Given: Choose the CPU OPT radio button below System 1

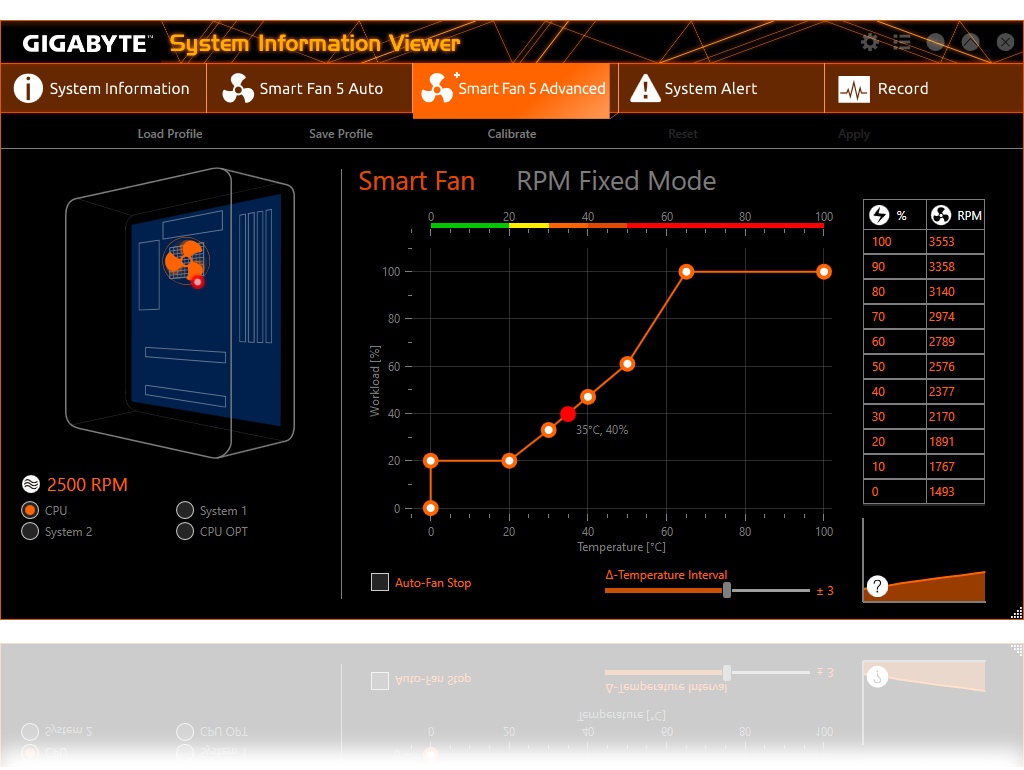Looking at the screenshot, I should pos(185,531).
